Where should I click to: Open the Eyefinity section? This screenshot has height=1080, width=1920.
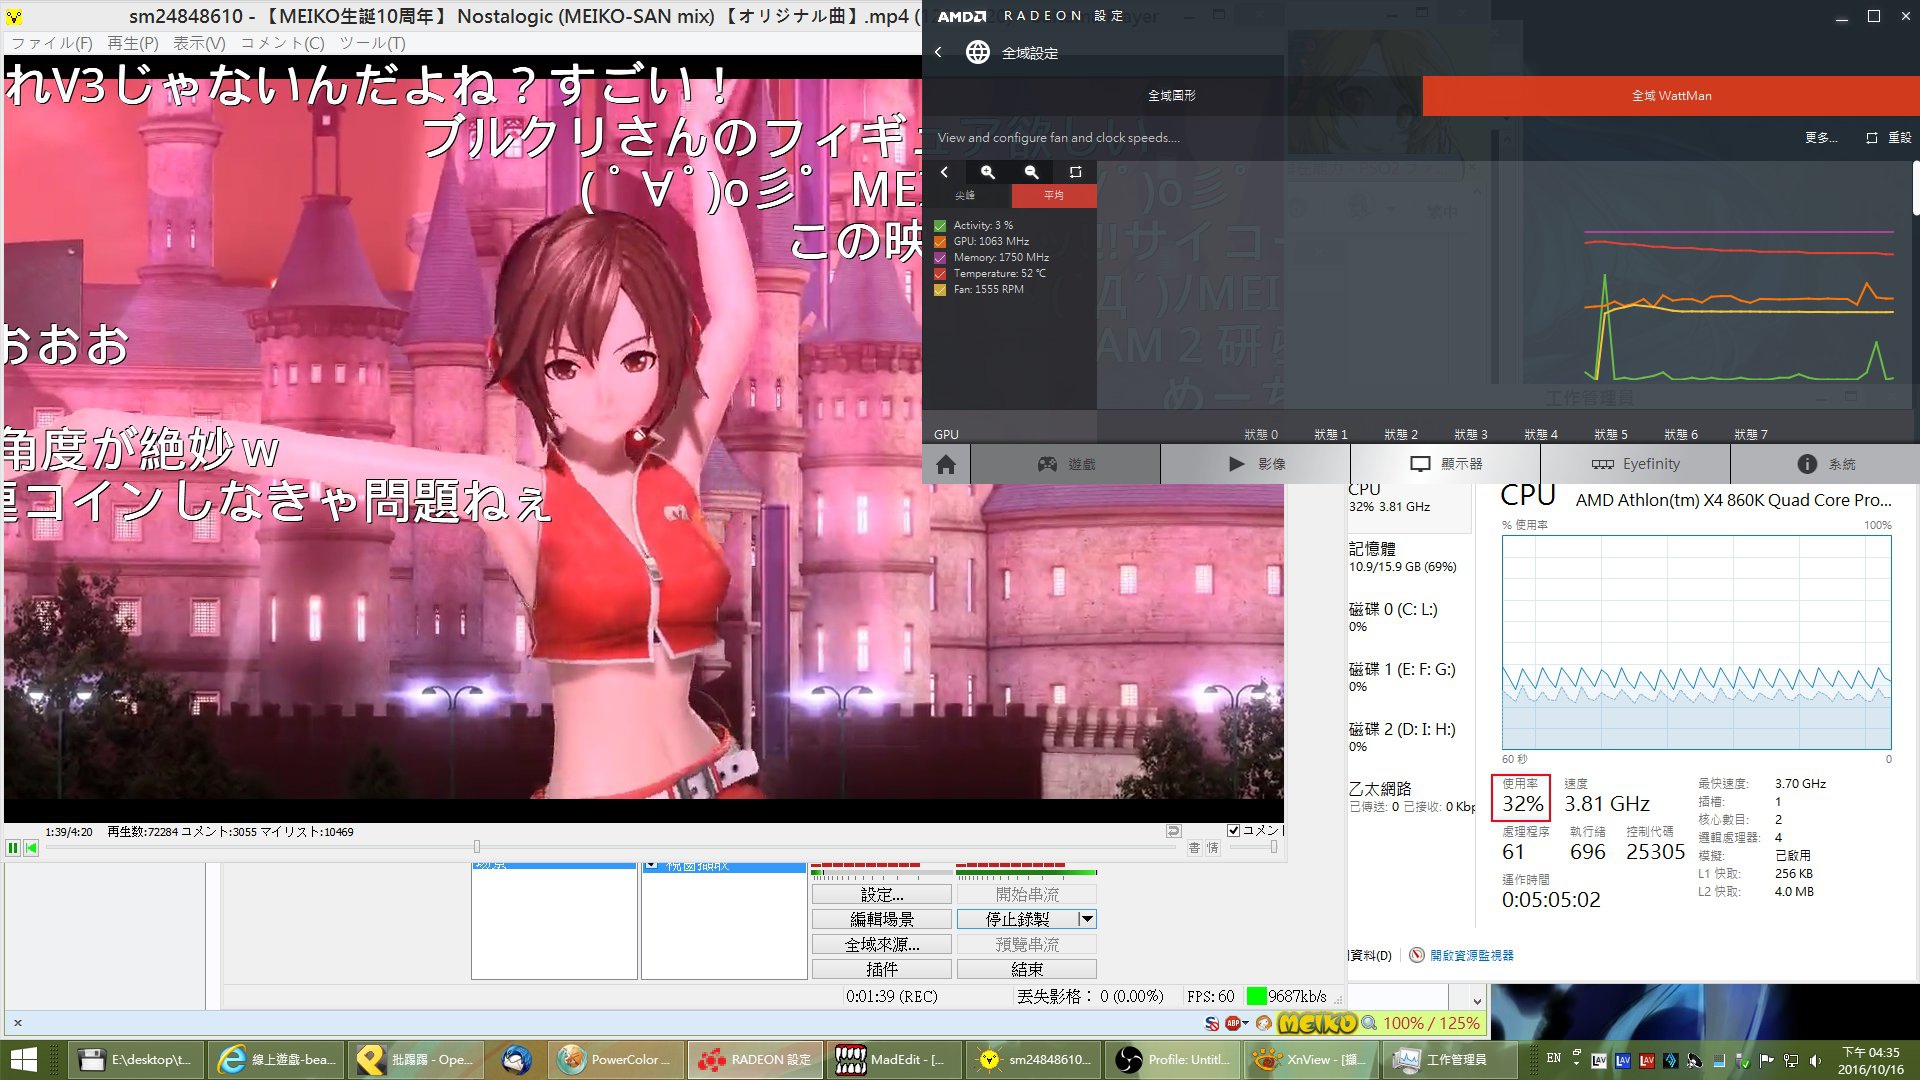1636,464
